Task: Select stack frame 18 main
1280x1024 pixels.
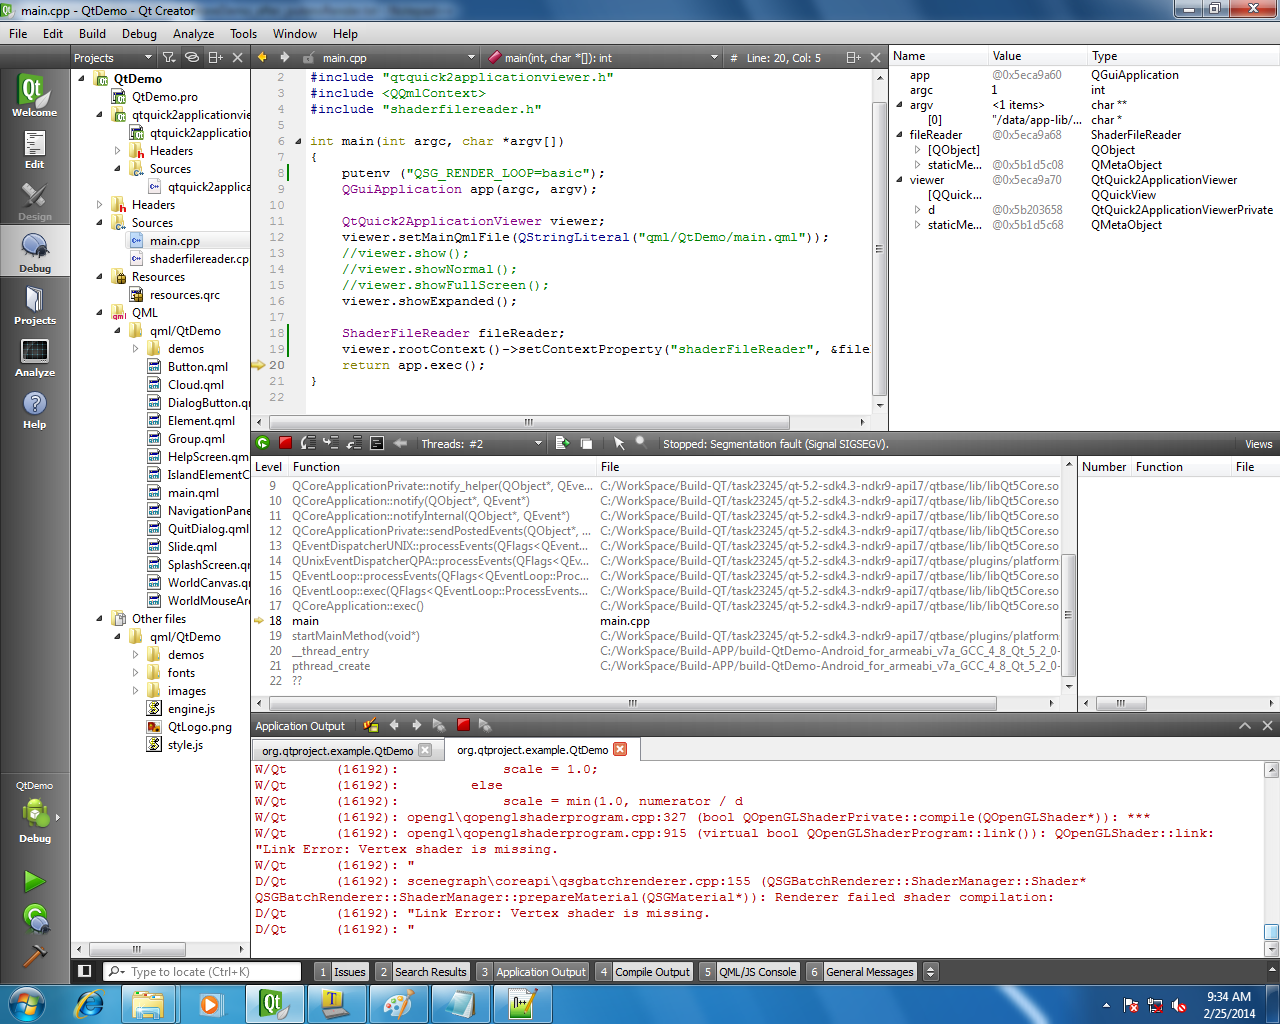Action: coord(655,621)
